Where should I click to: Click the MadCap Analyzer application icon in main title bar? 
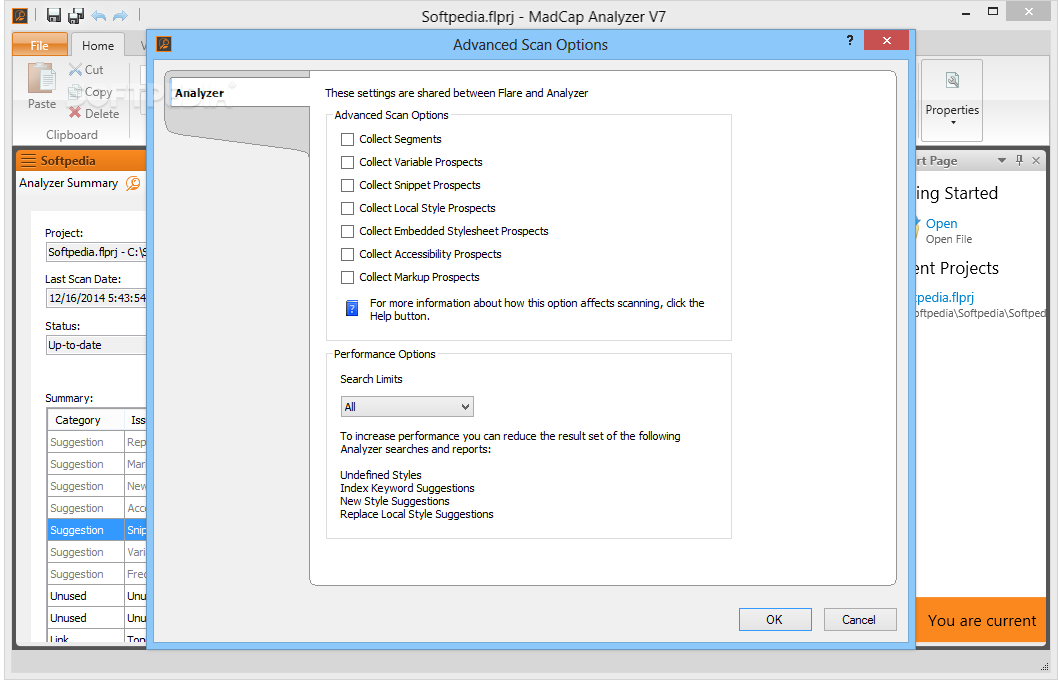(x=20, y=15)
